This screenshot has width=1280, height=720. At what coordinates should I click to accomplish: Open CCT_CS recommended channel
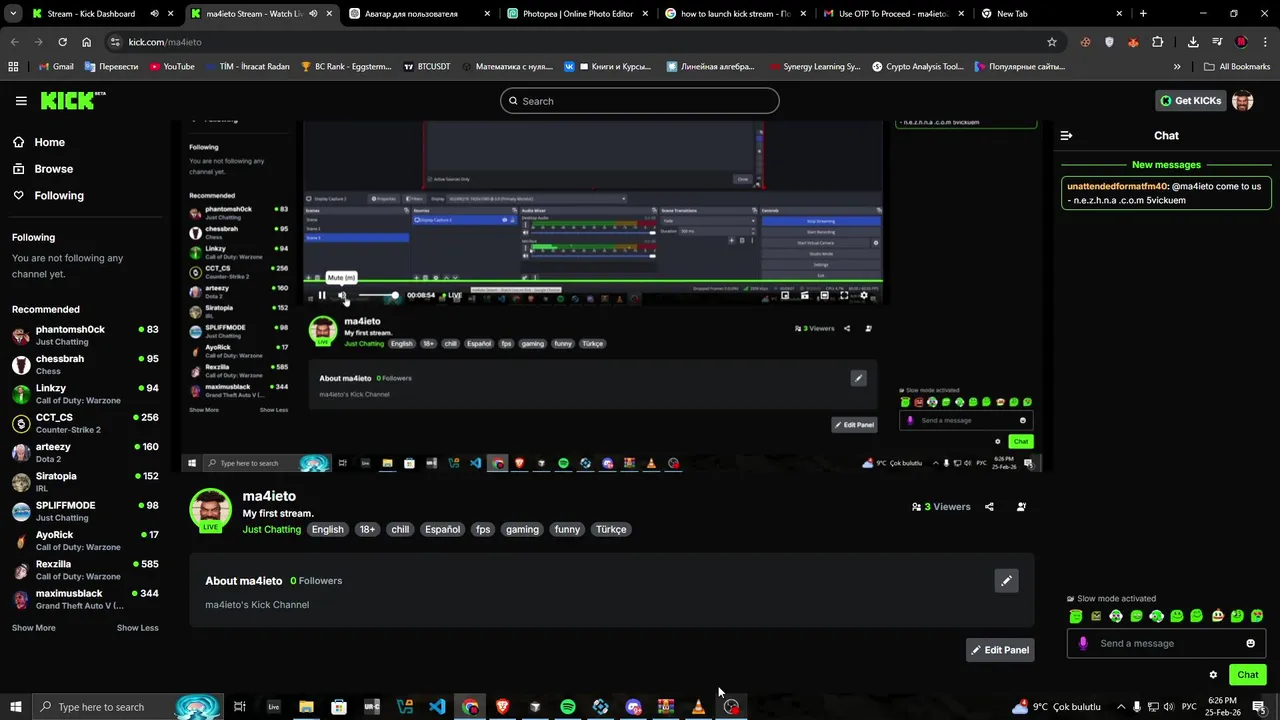tap(86, 423)
